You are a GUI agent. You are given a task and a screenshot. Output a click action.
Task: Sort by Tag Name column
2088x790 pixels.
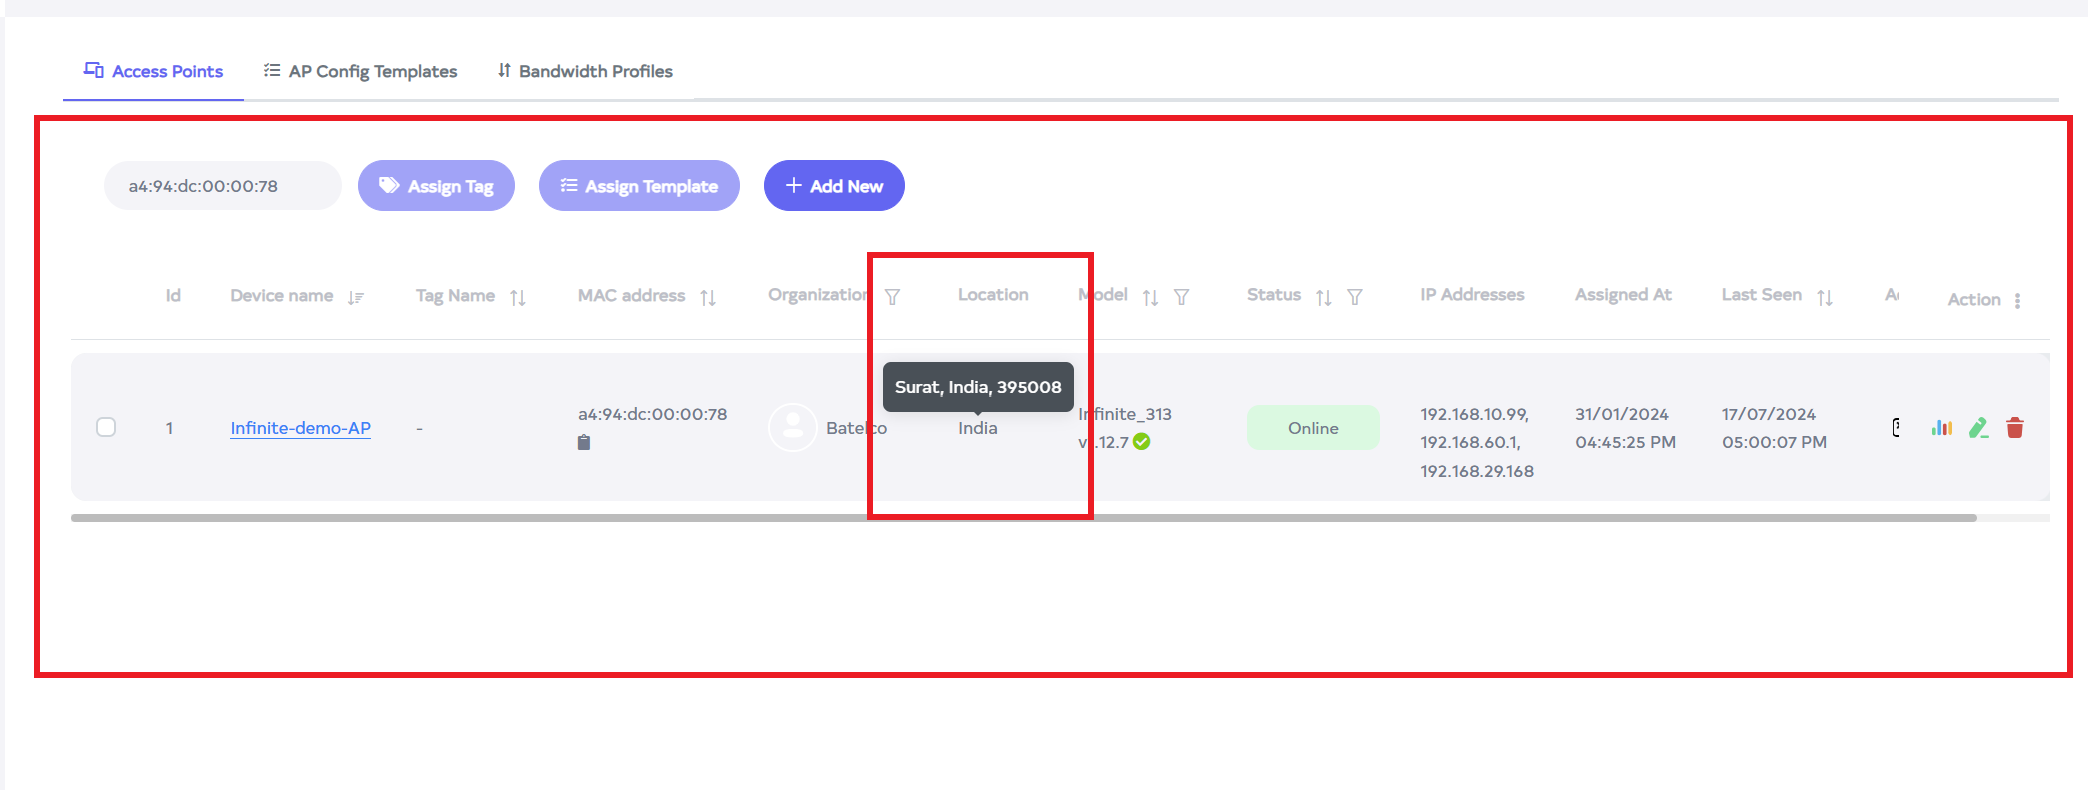point(518,298)
